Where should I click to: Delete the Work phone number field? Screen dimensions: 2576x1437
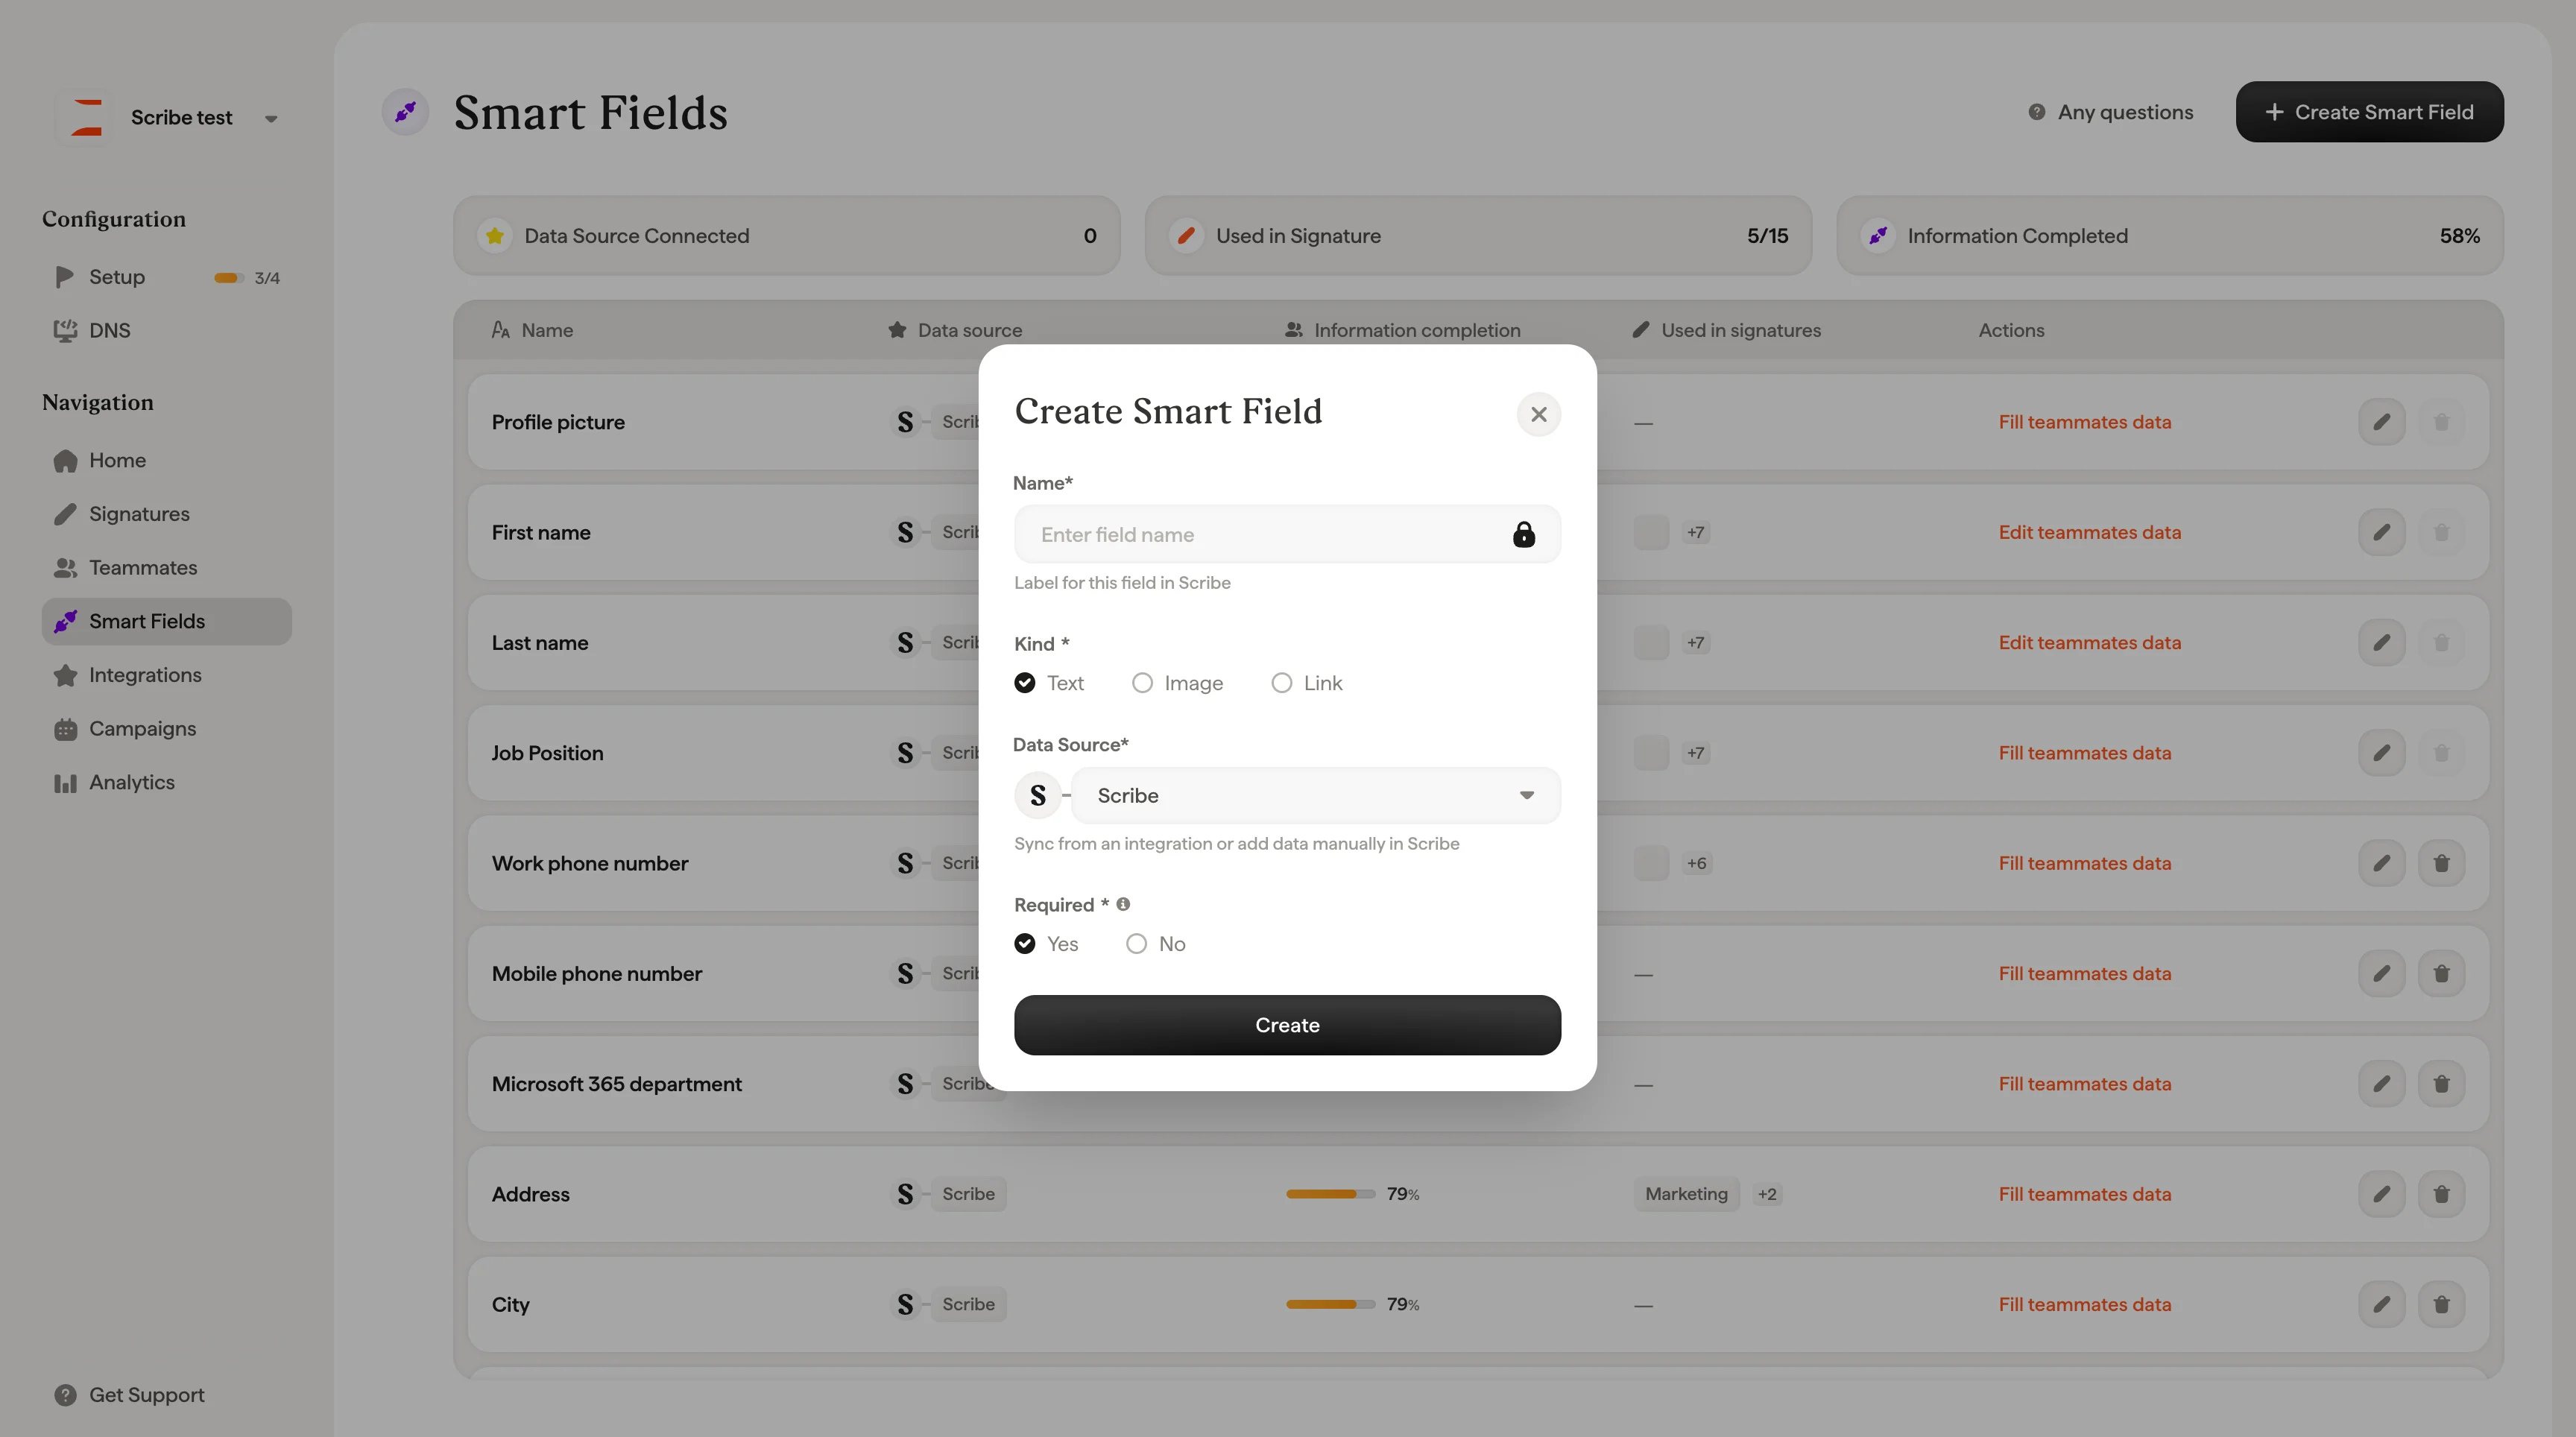(2441, 863)
